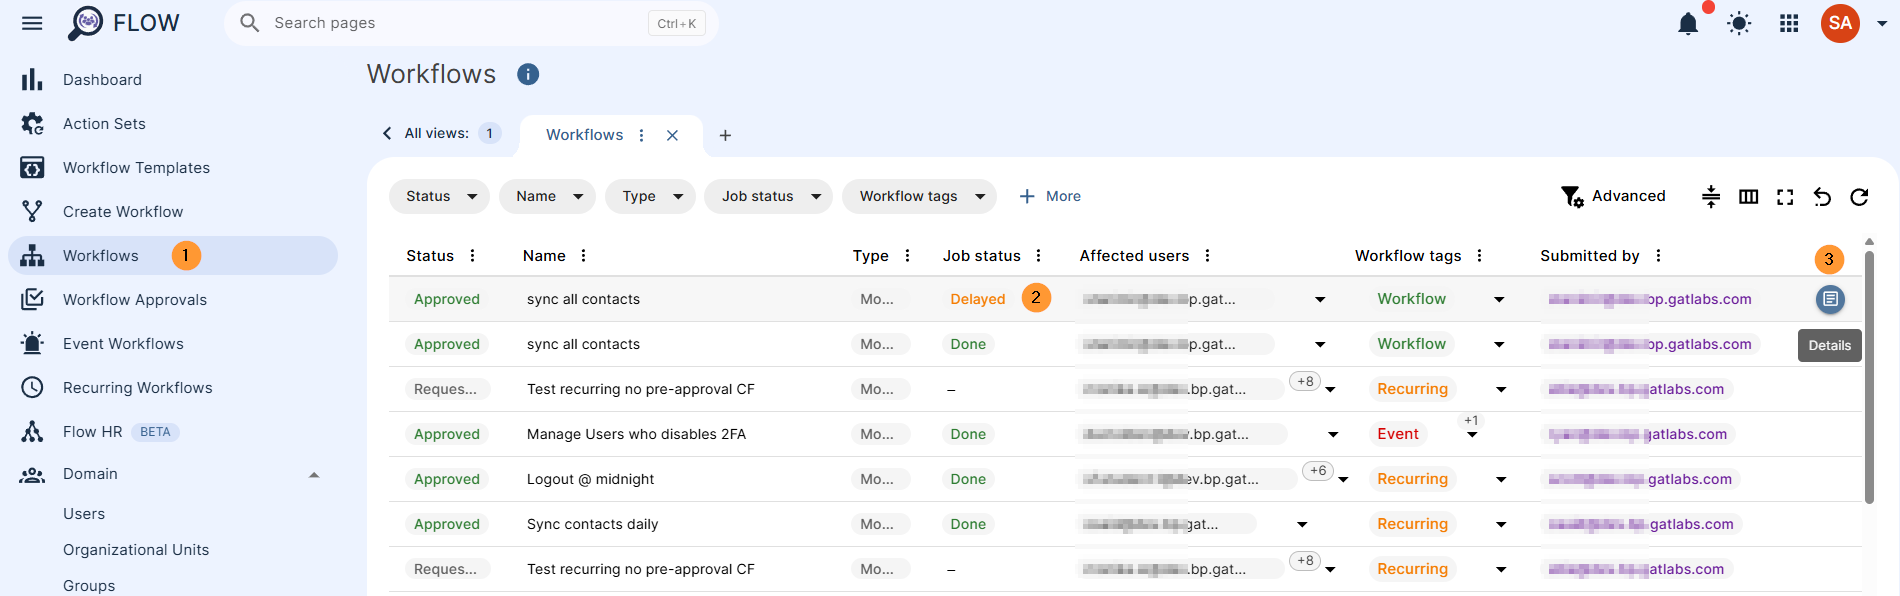Open the Type filter dropdown
1900x596 pixels.
click(650, 196)
